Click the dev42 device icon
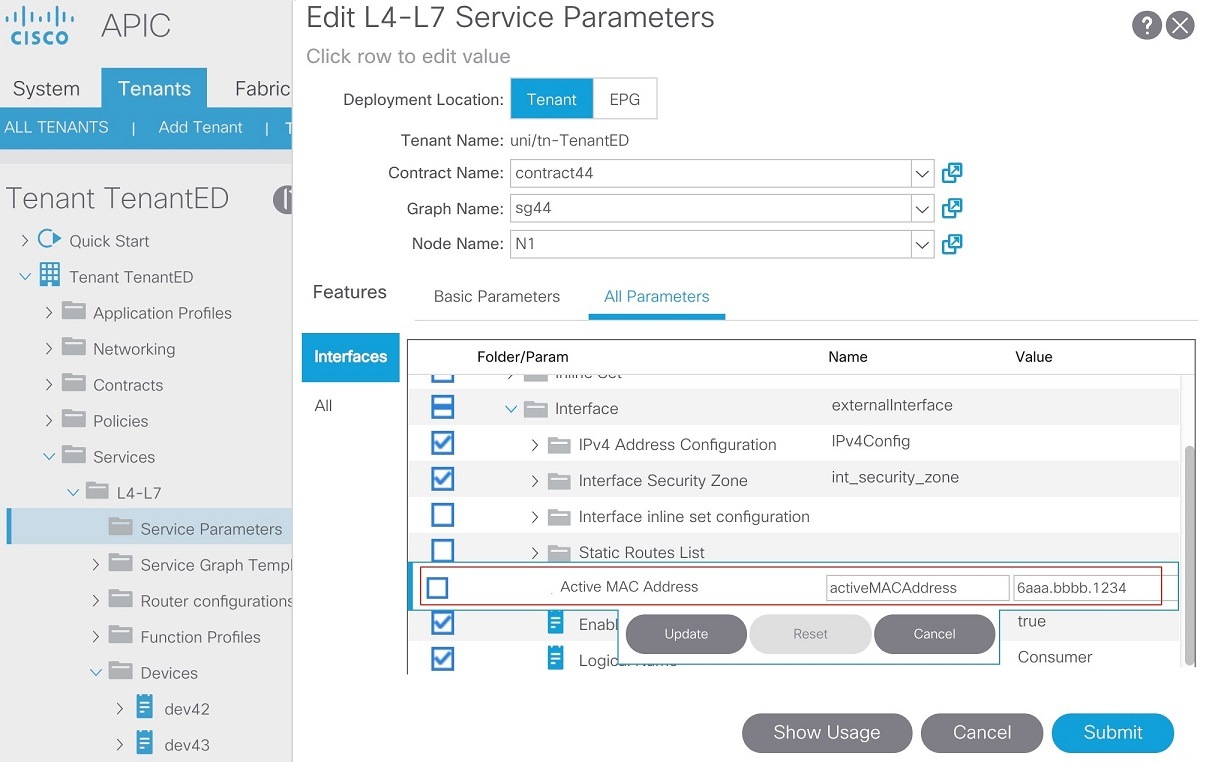This screenshot has height=762, width=1230. pos(143,708)
